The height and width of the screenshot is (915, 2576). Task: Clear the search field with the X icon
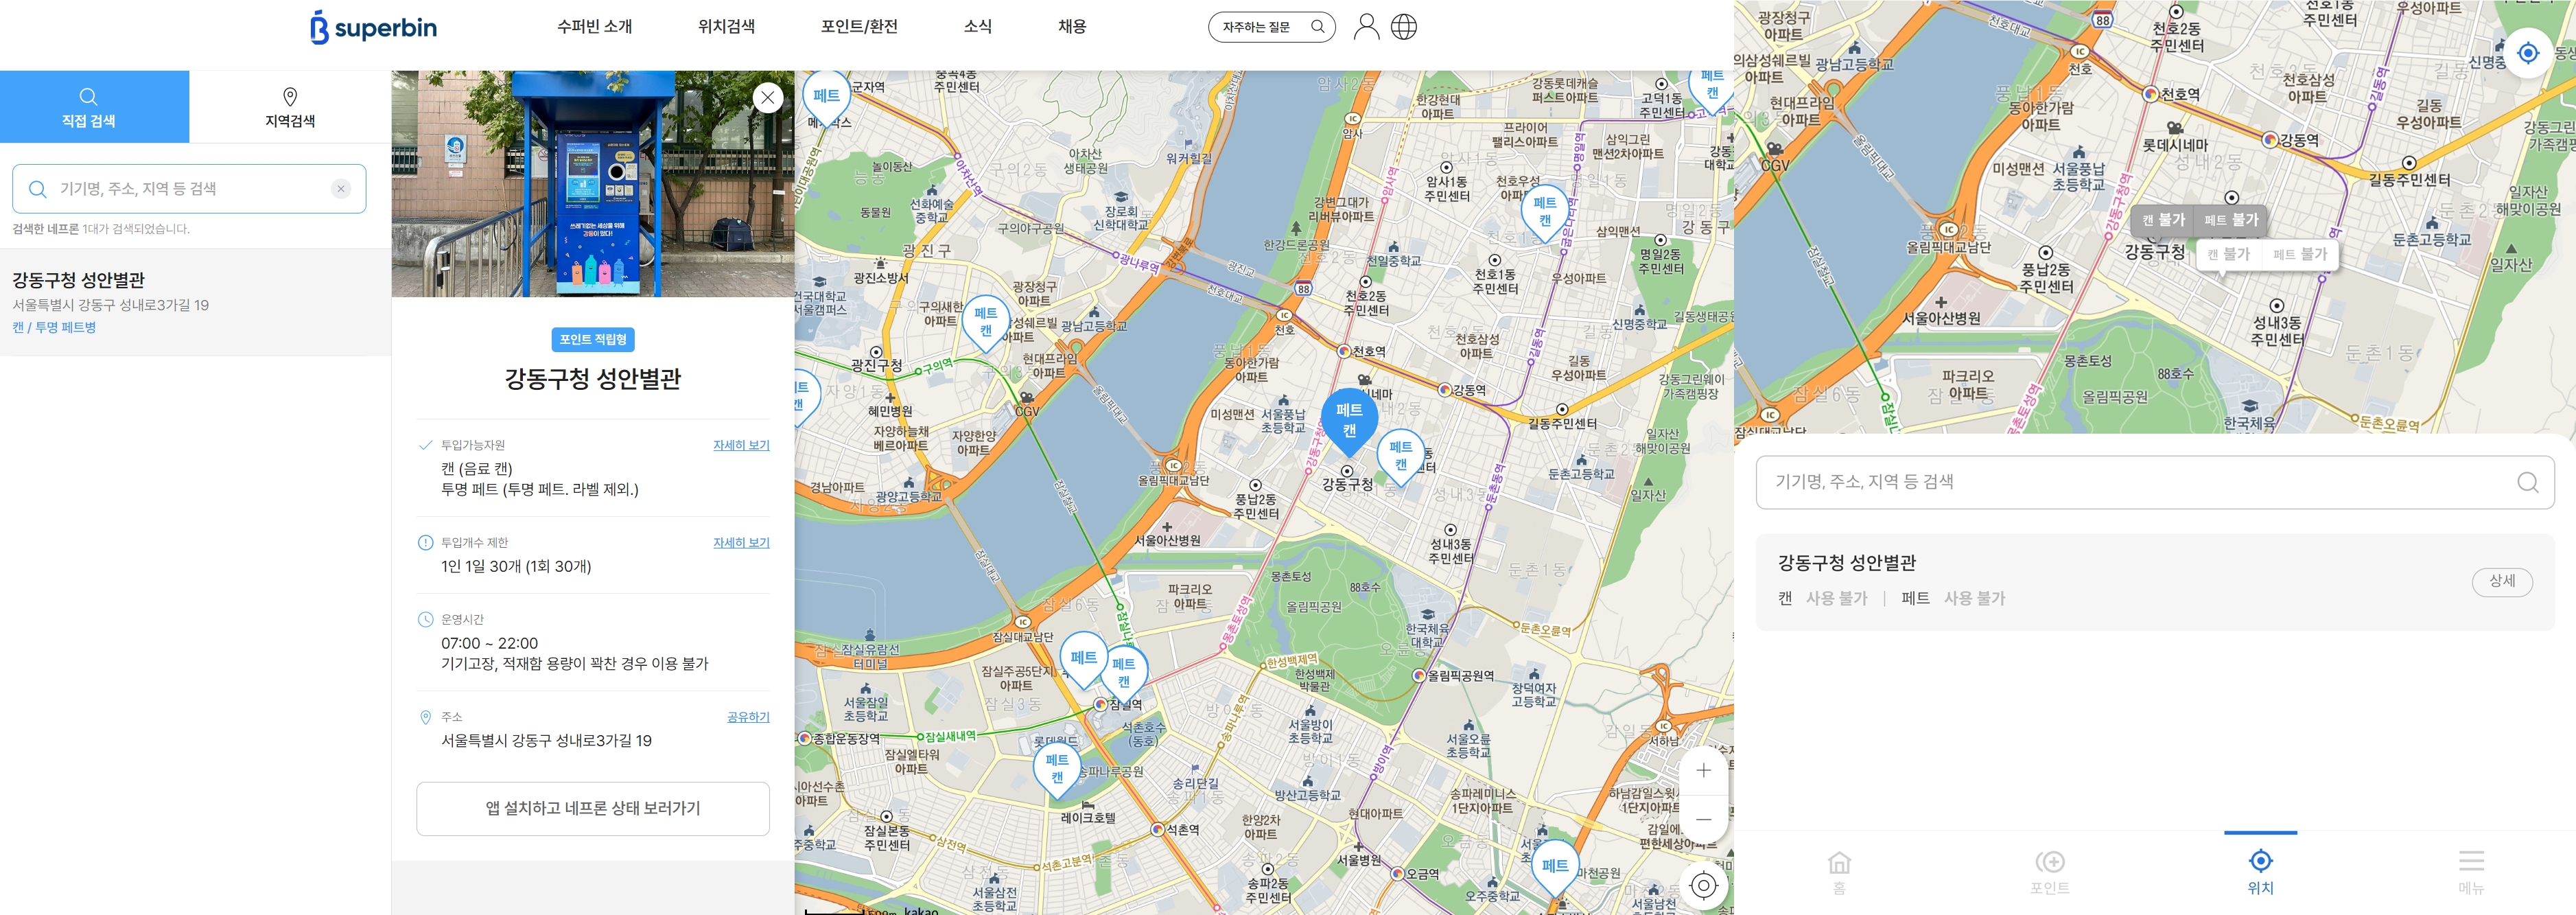tap(341, 189)
